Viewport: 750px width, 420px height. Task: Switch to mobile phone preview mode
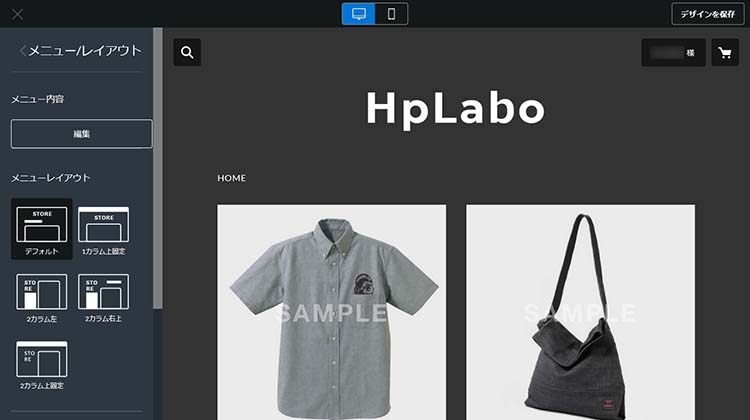tap(391, 14)
